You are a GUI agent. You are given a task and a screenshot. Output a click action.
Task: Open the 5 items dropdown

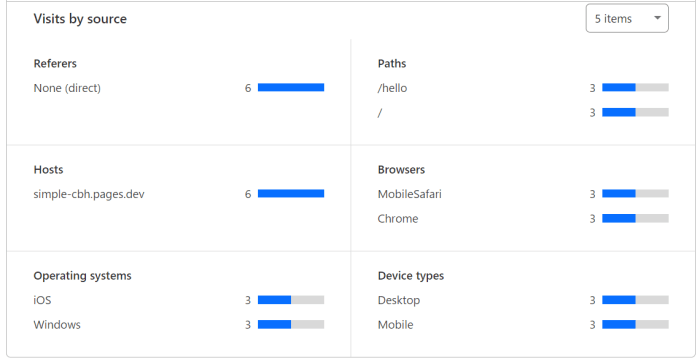(627, 18)
